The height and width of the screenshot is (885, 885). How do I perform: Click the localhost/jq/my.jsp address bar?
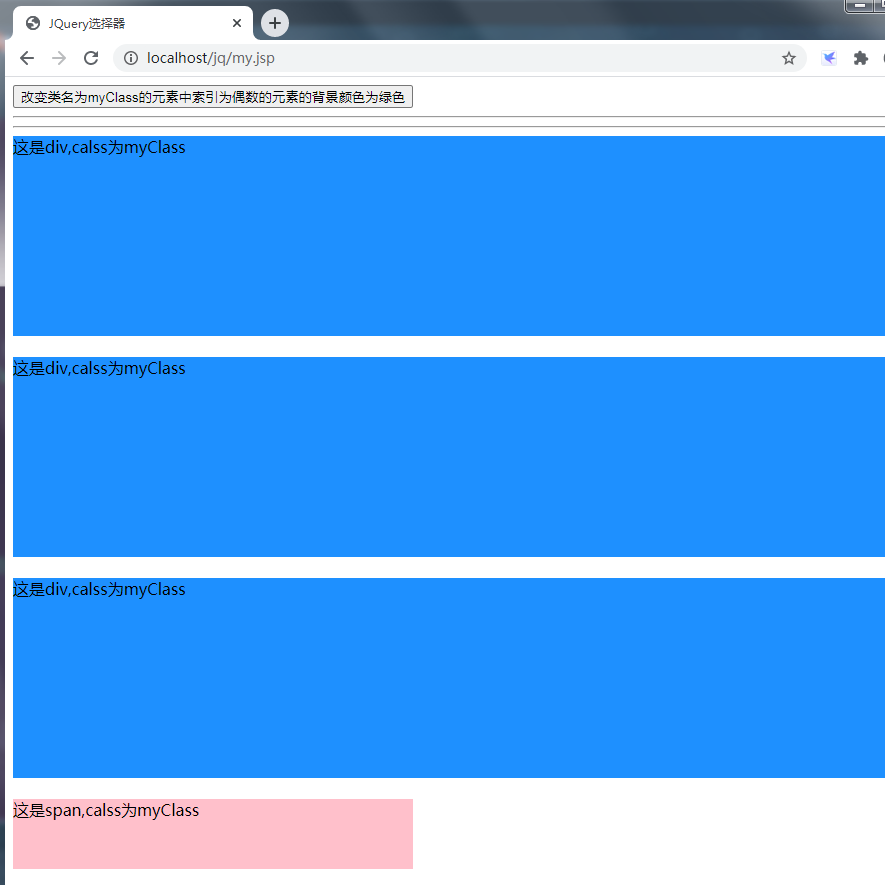460,58
